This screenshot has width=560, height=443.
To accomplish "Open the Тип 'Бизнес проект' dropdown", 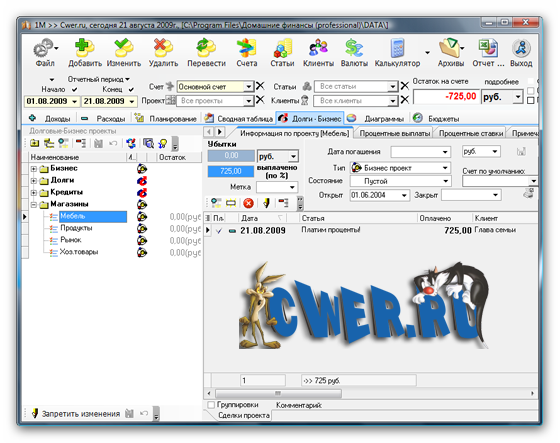I will coord(445,168).
